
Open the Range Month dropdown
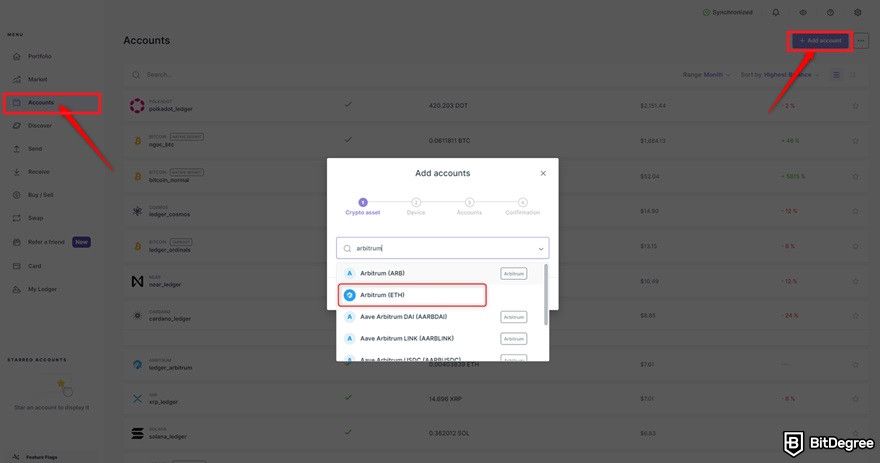click(706, 75)
